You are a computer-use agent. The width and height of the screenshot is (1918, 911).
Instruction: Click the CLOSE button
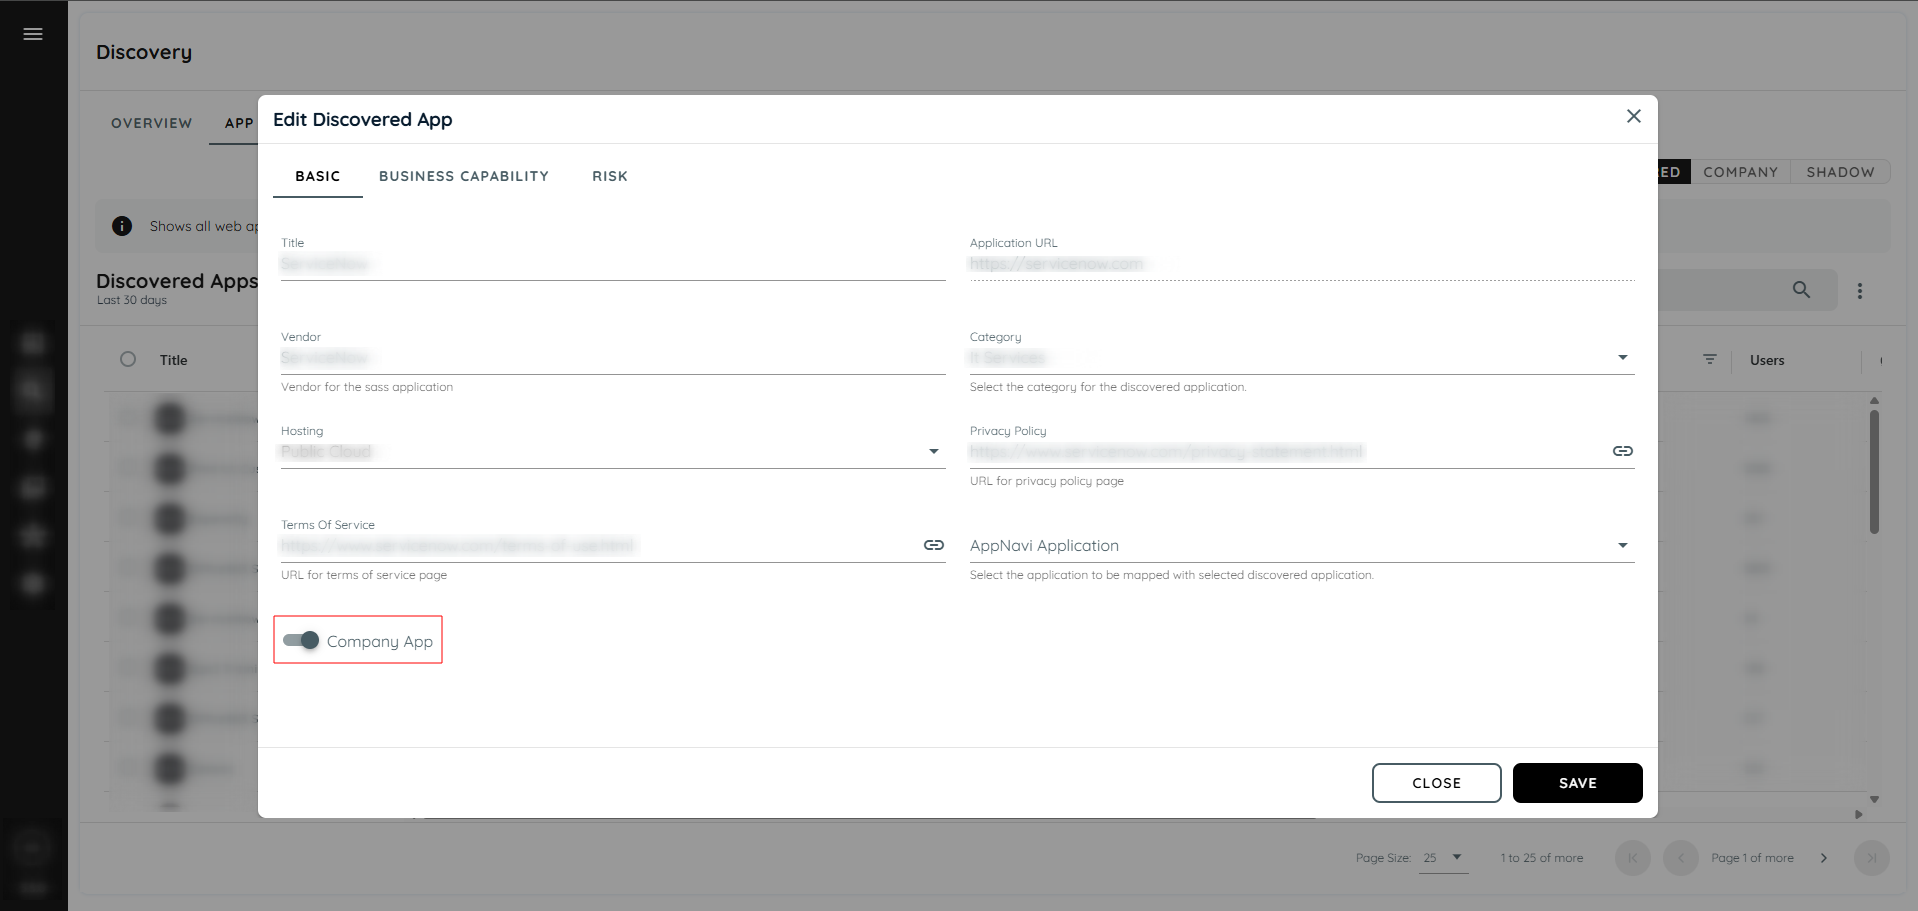(1436, 783)
